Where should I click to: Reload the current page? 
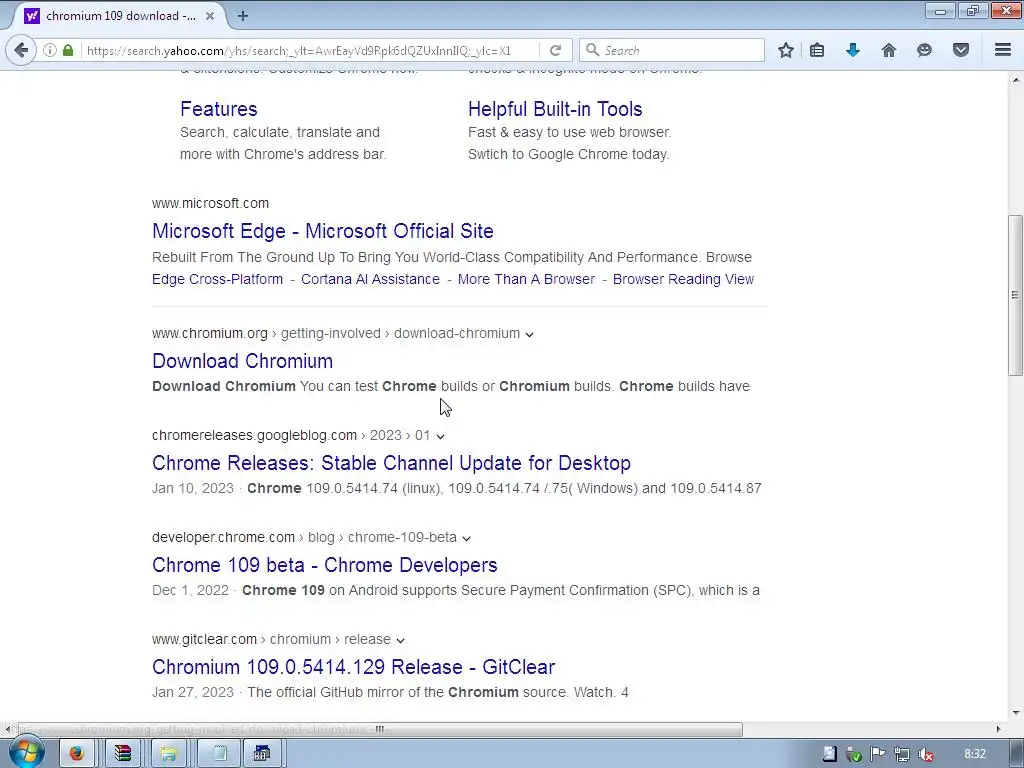tap(556, 50)
